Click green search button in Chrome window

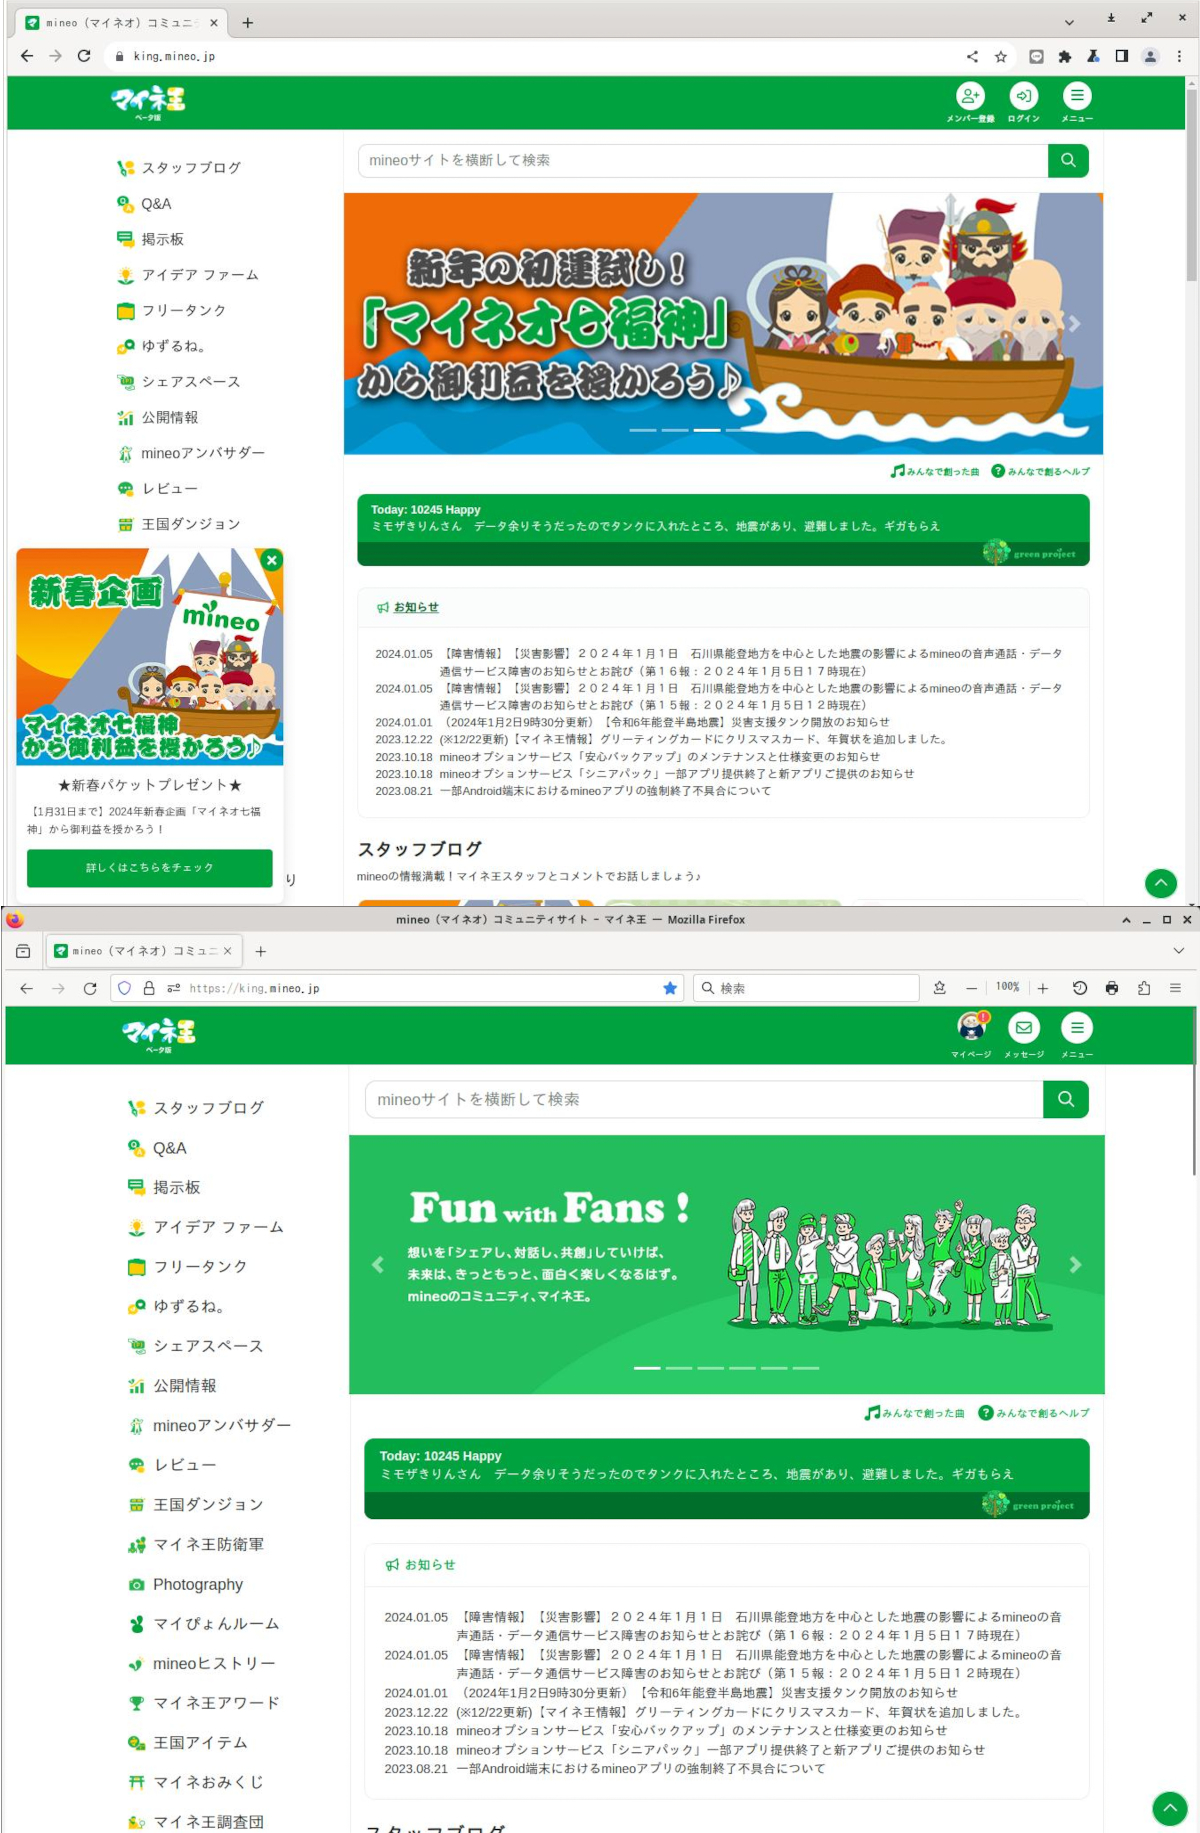point(1068,160)
